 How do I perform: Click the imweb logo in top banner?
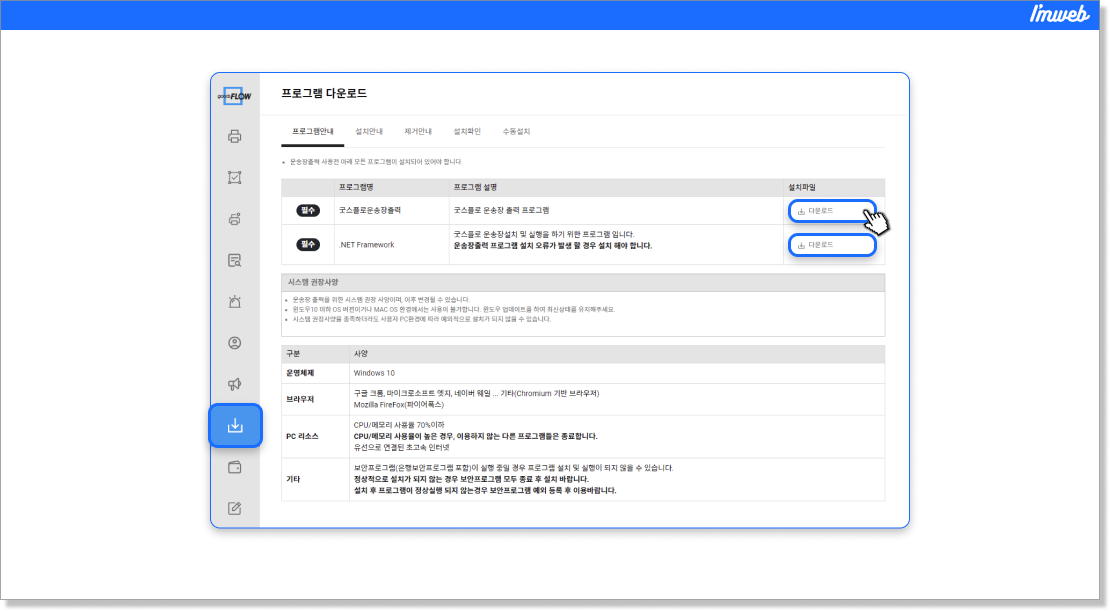(x=1059, y=13)
